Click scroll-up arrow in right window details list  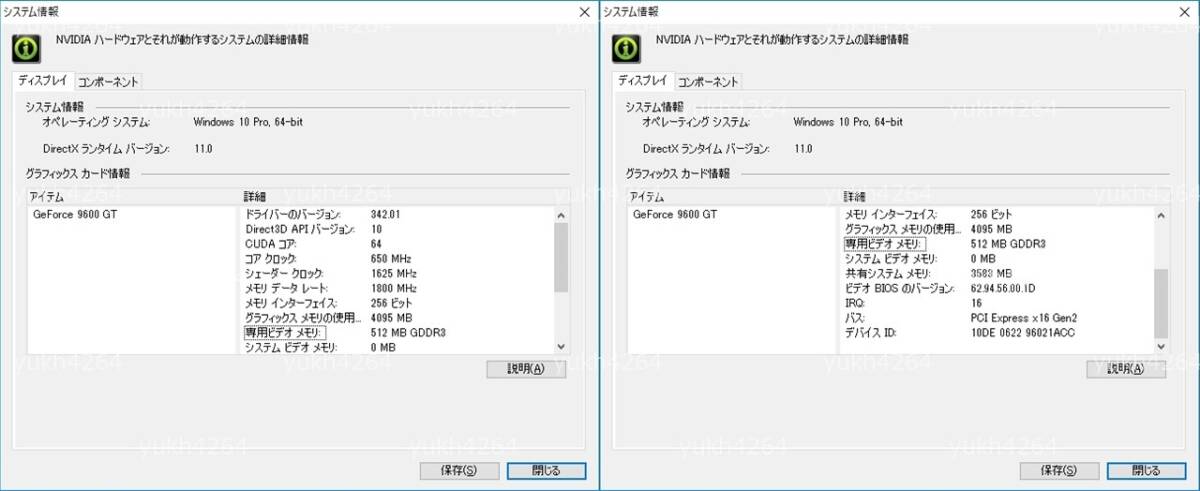point(1160,215)
